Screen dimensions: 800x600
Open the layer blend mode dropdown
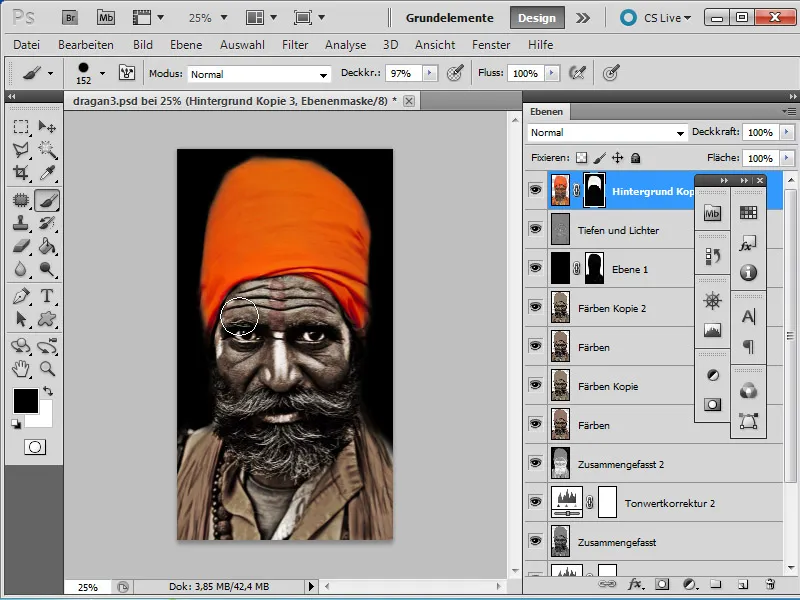click(x=607, y=133)
